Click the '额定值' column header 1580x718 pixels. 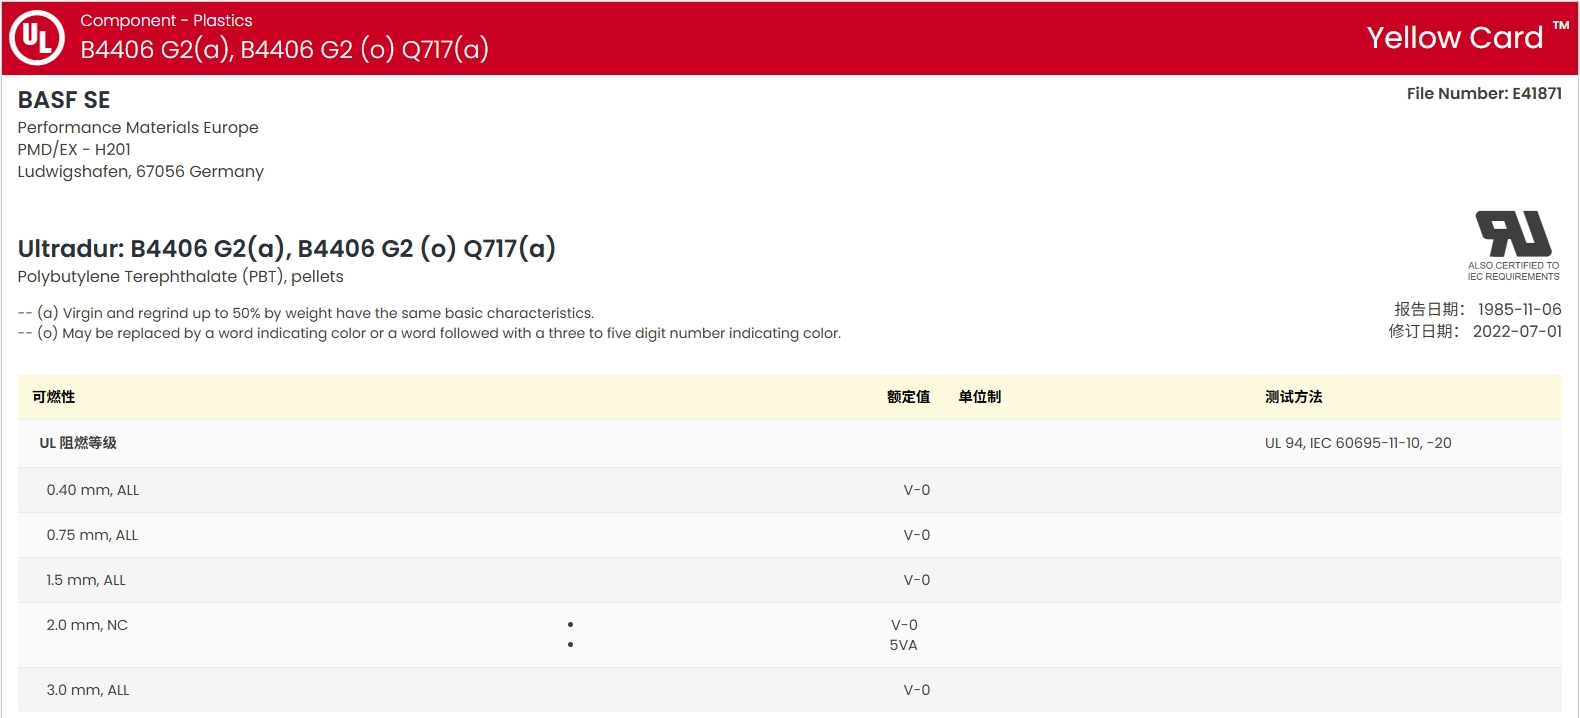tap(908, 397)
